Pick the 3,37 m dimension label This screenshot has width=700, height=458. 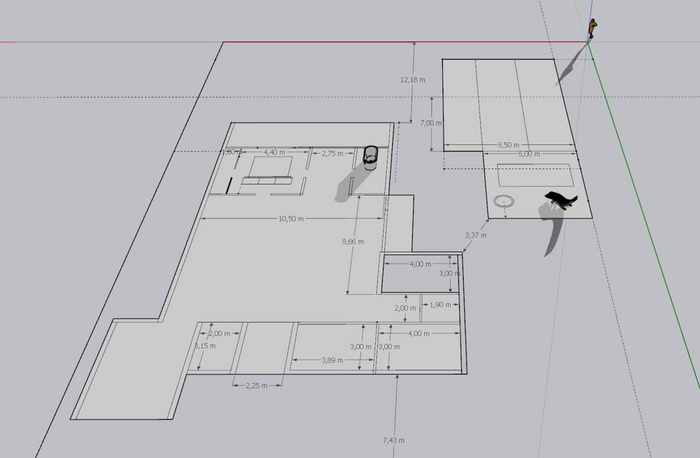pos(476,235)
